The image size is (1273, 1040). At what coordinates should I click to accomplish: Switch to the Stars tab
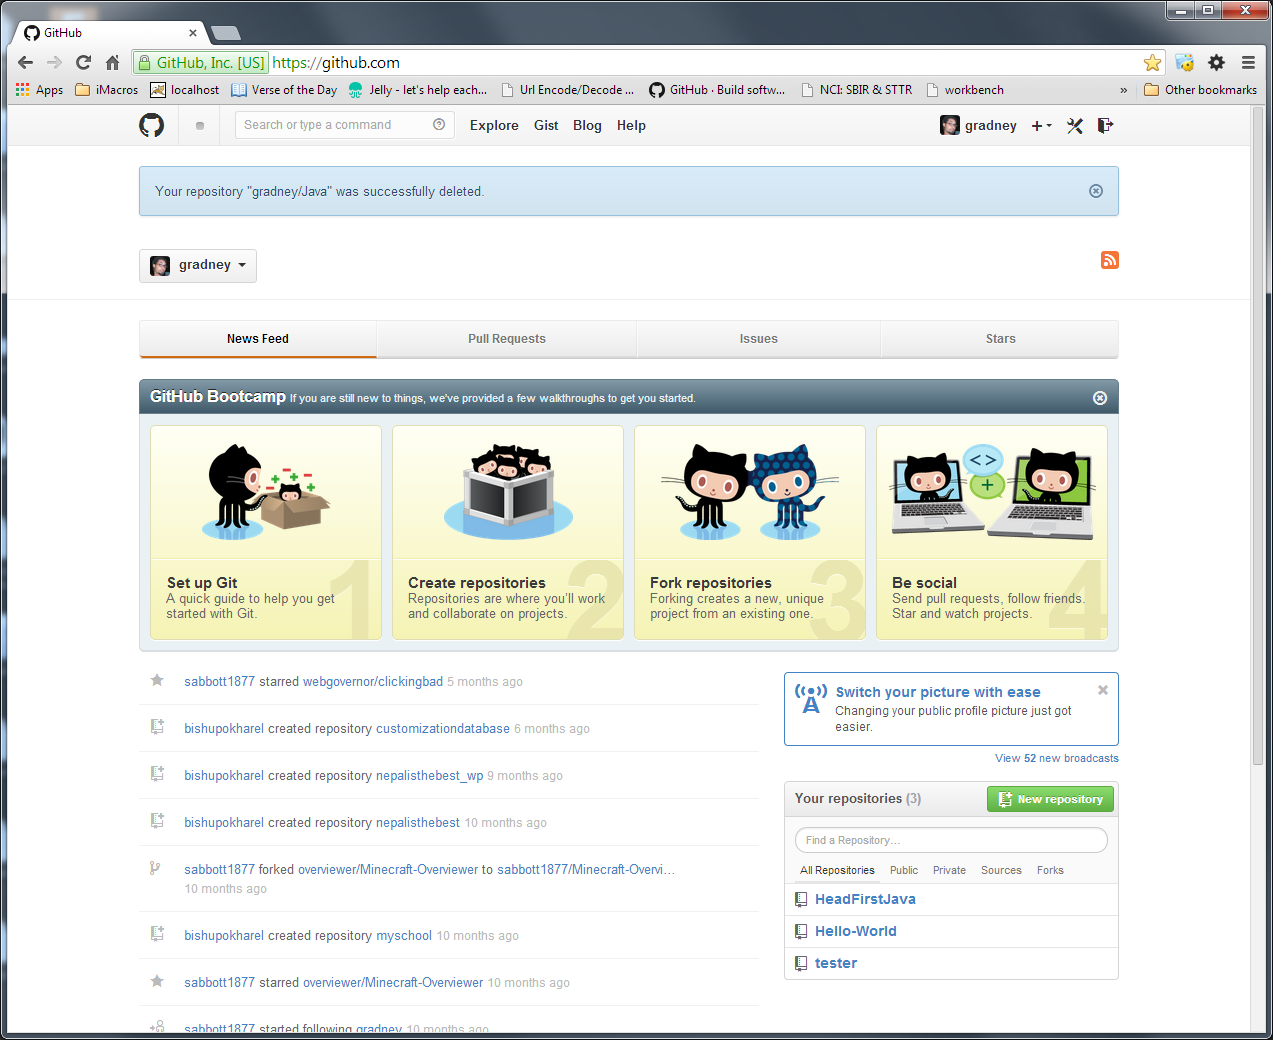coord(999,338)
